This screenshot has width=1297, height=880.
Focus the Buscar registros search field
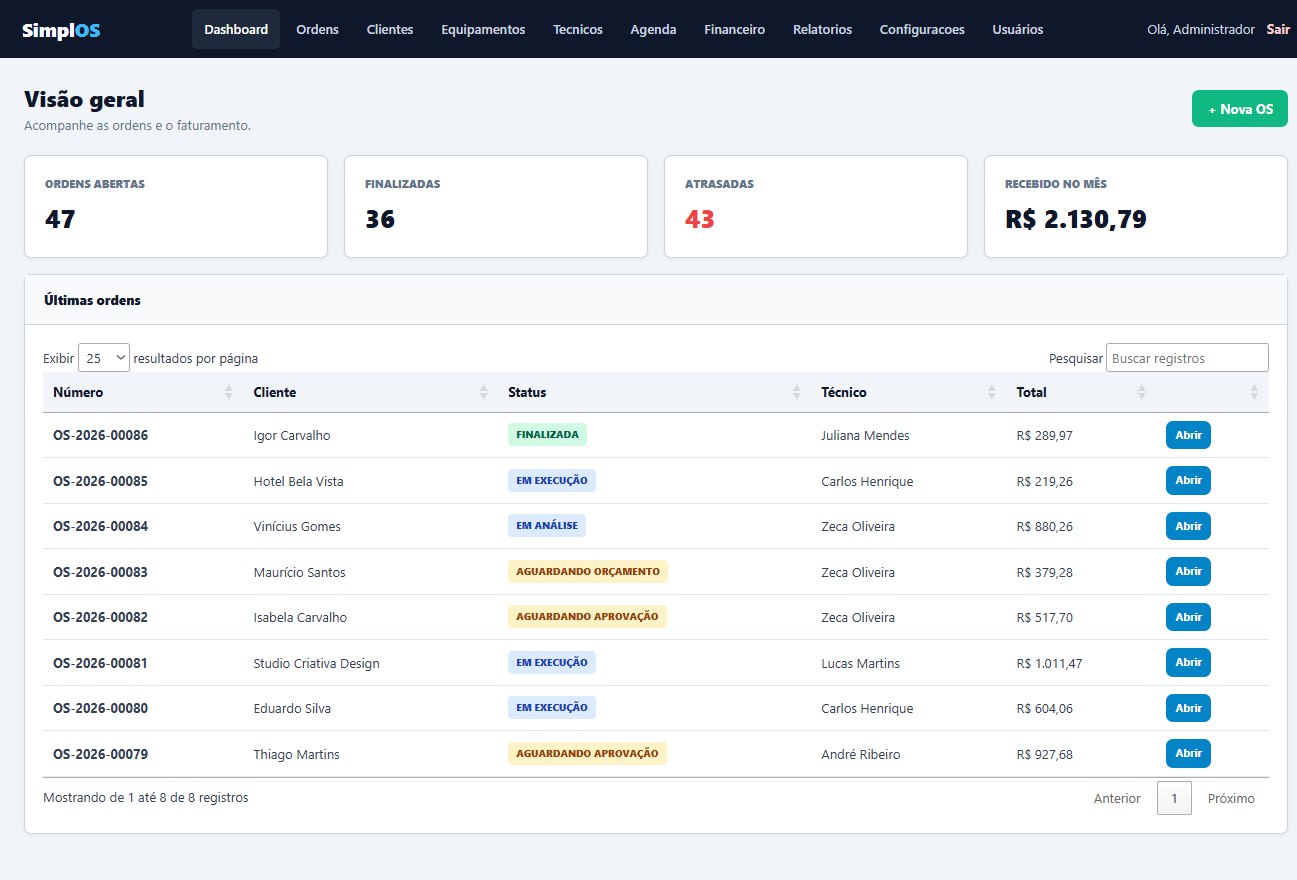coord(1187,358)
